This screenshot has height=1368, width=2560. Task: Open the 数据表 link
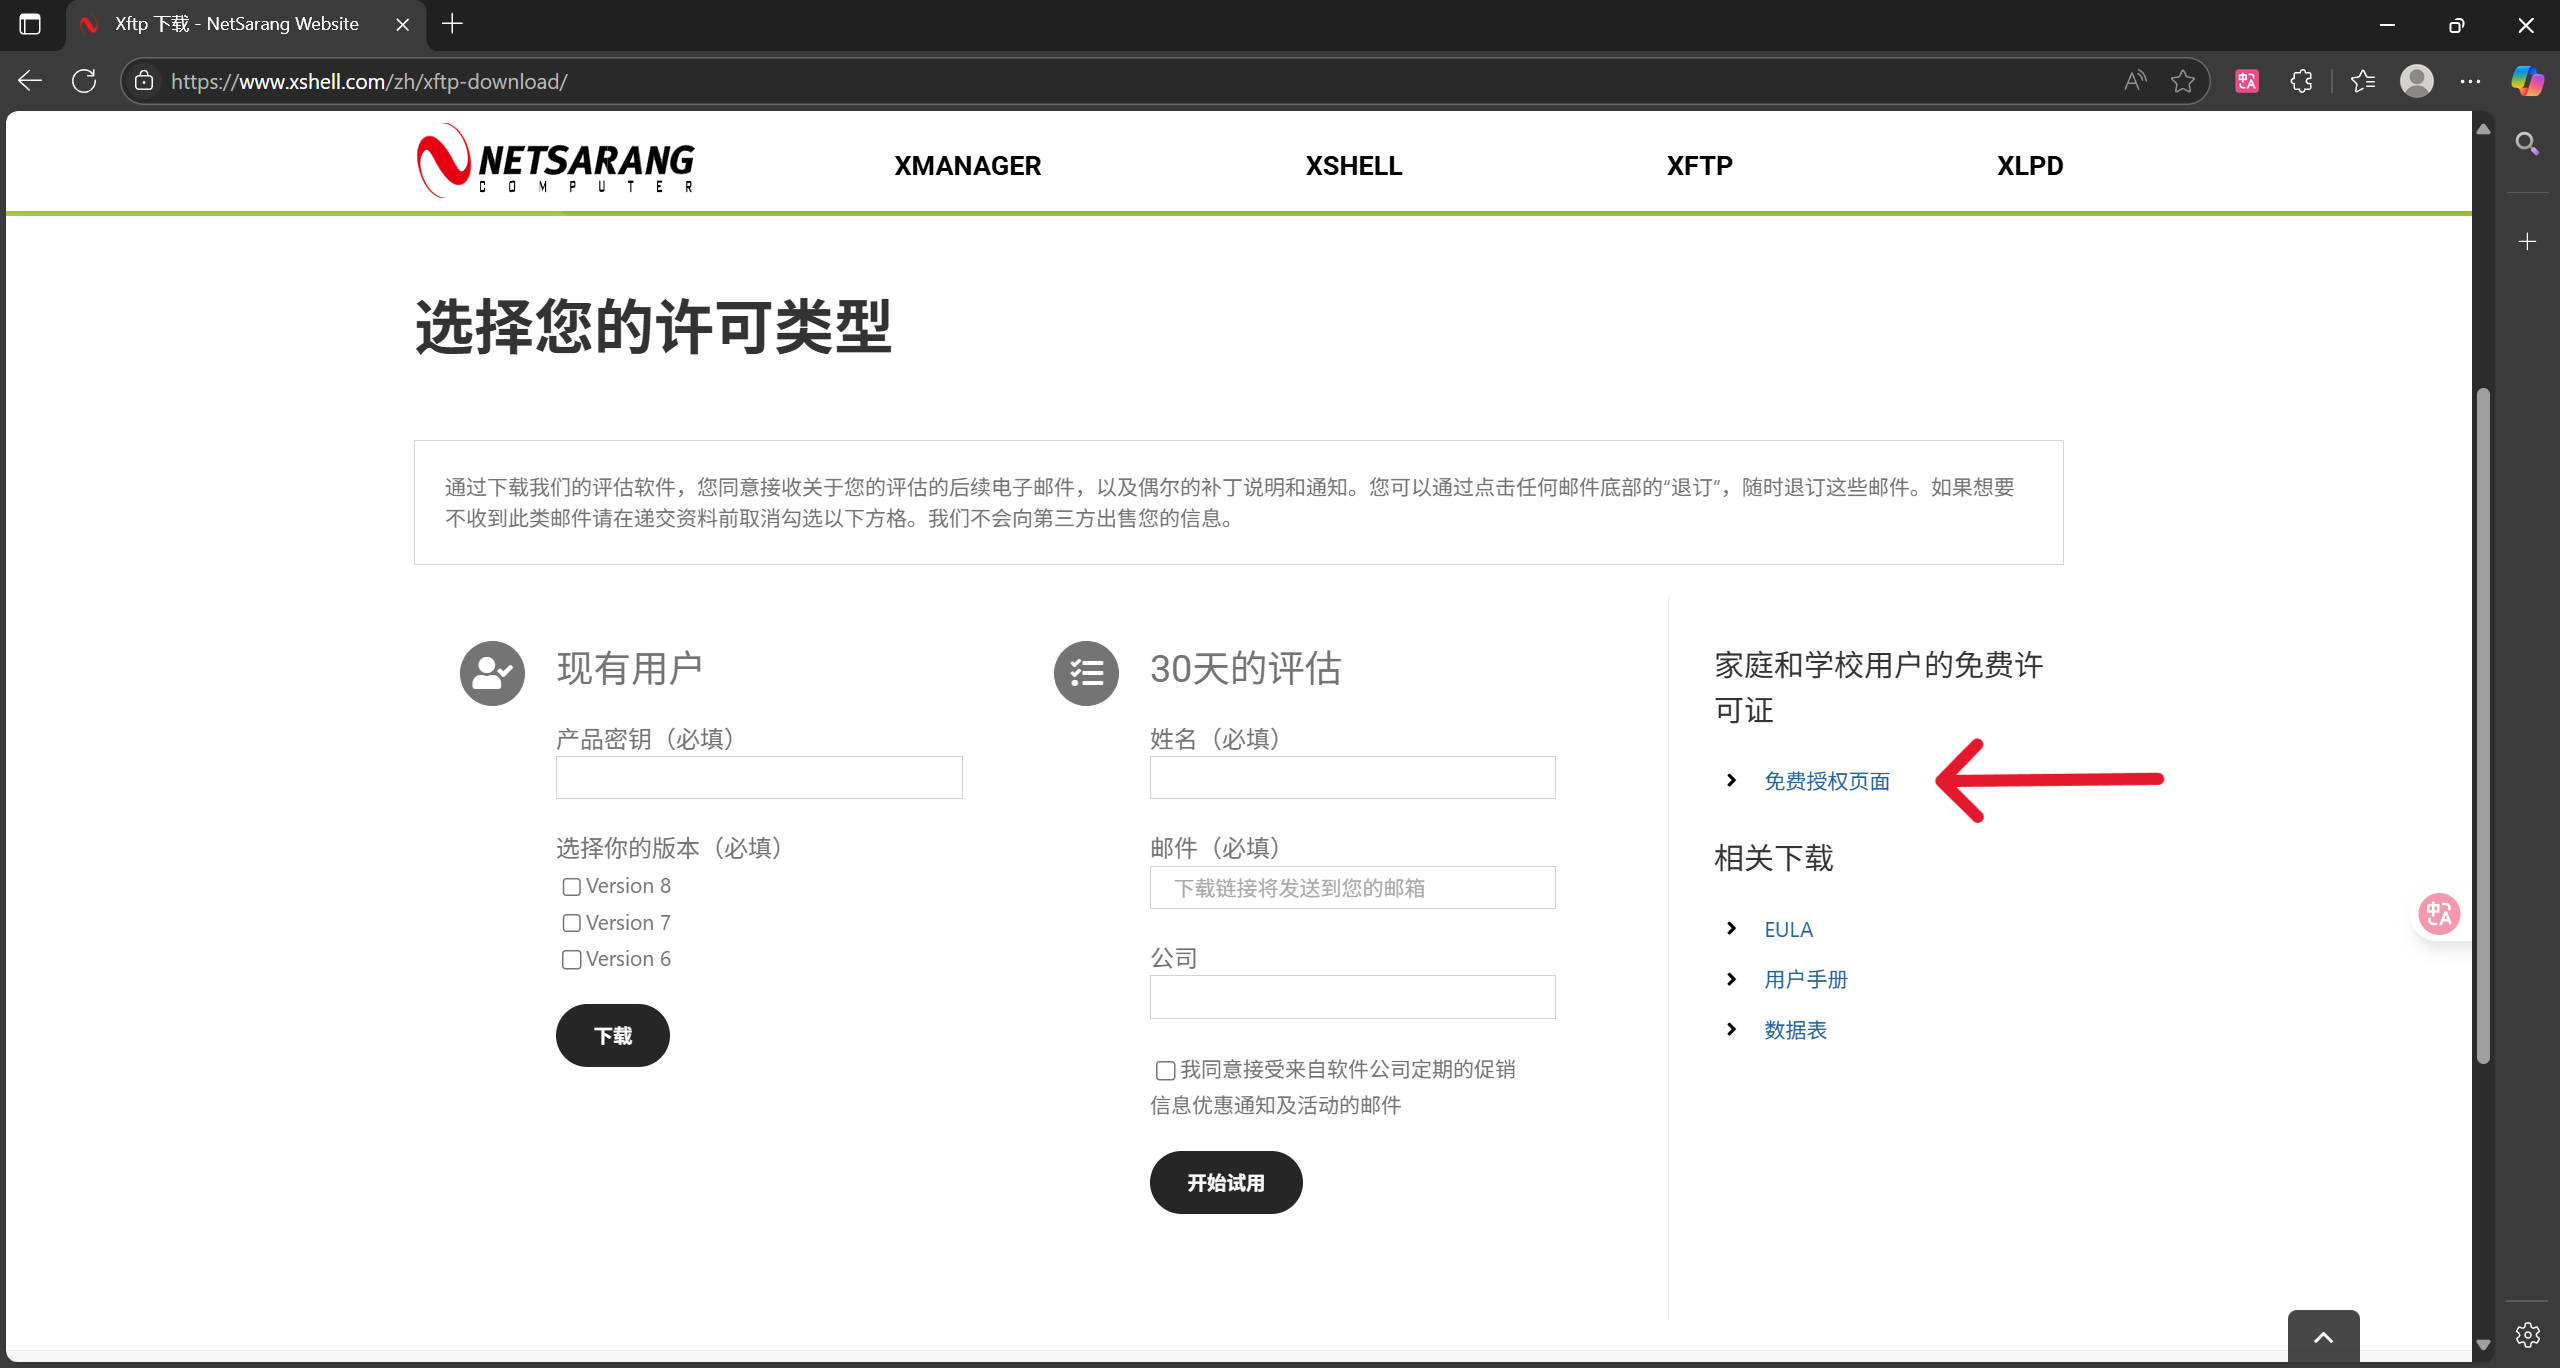click(x=1795, y=1029)
